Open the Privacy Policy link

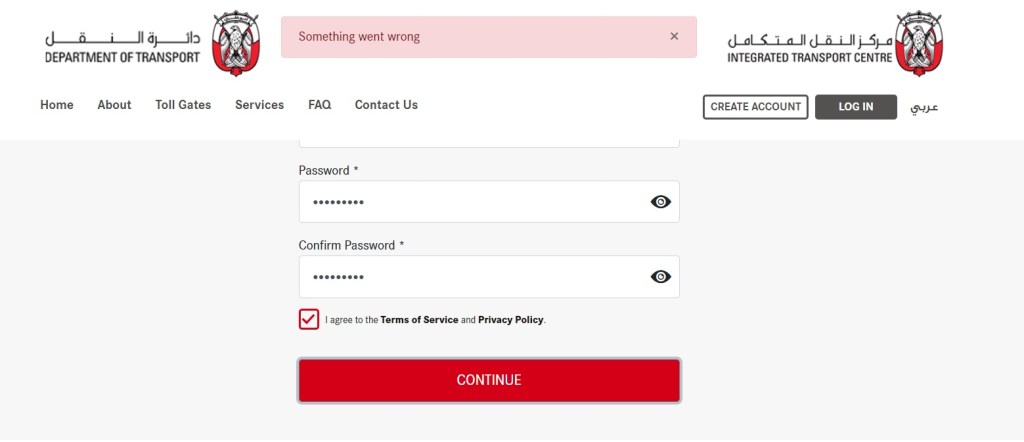510,320
